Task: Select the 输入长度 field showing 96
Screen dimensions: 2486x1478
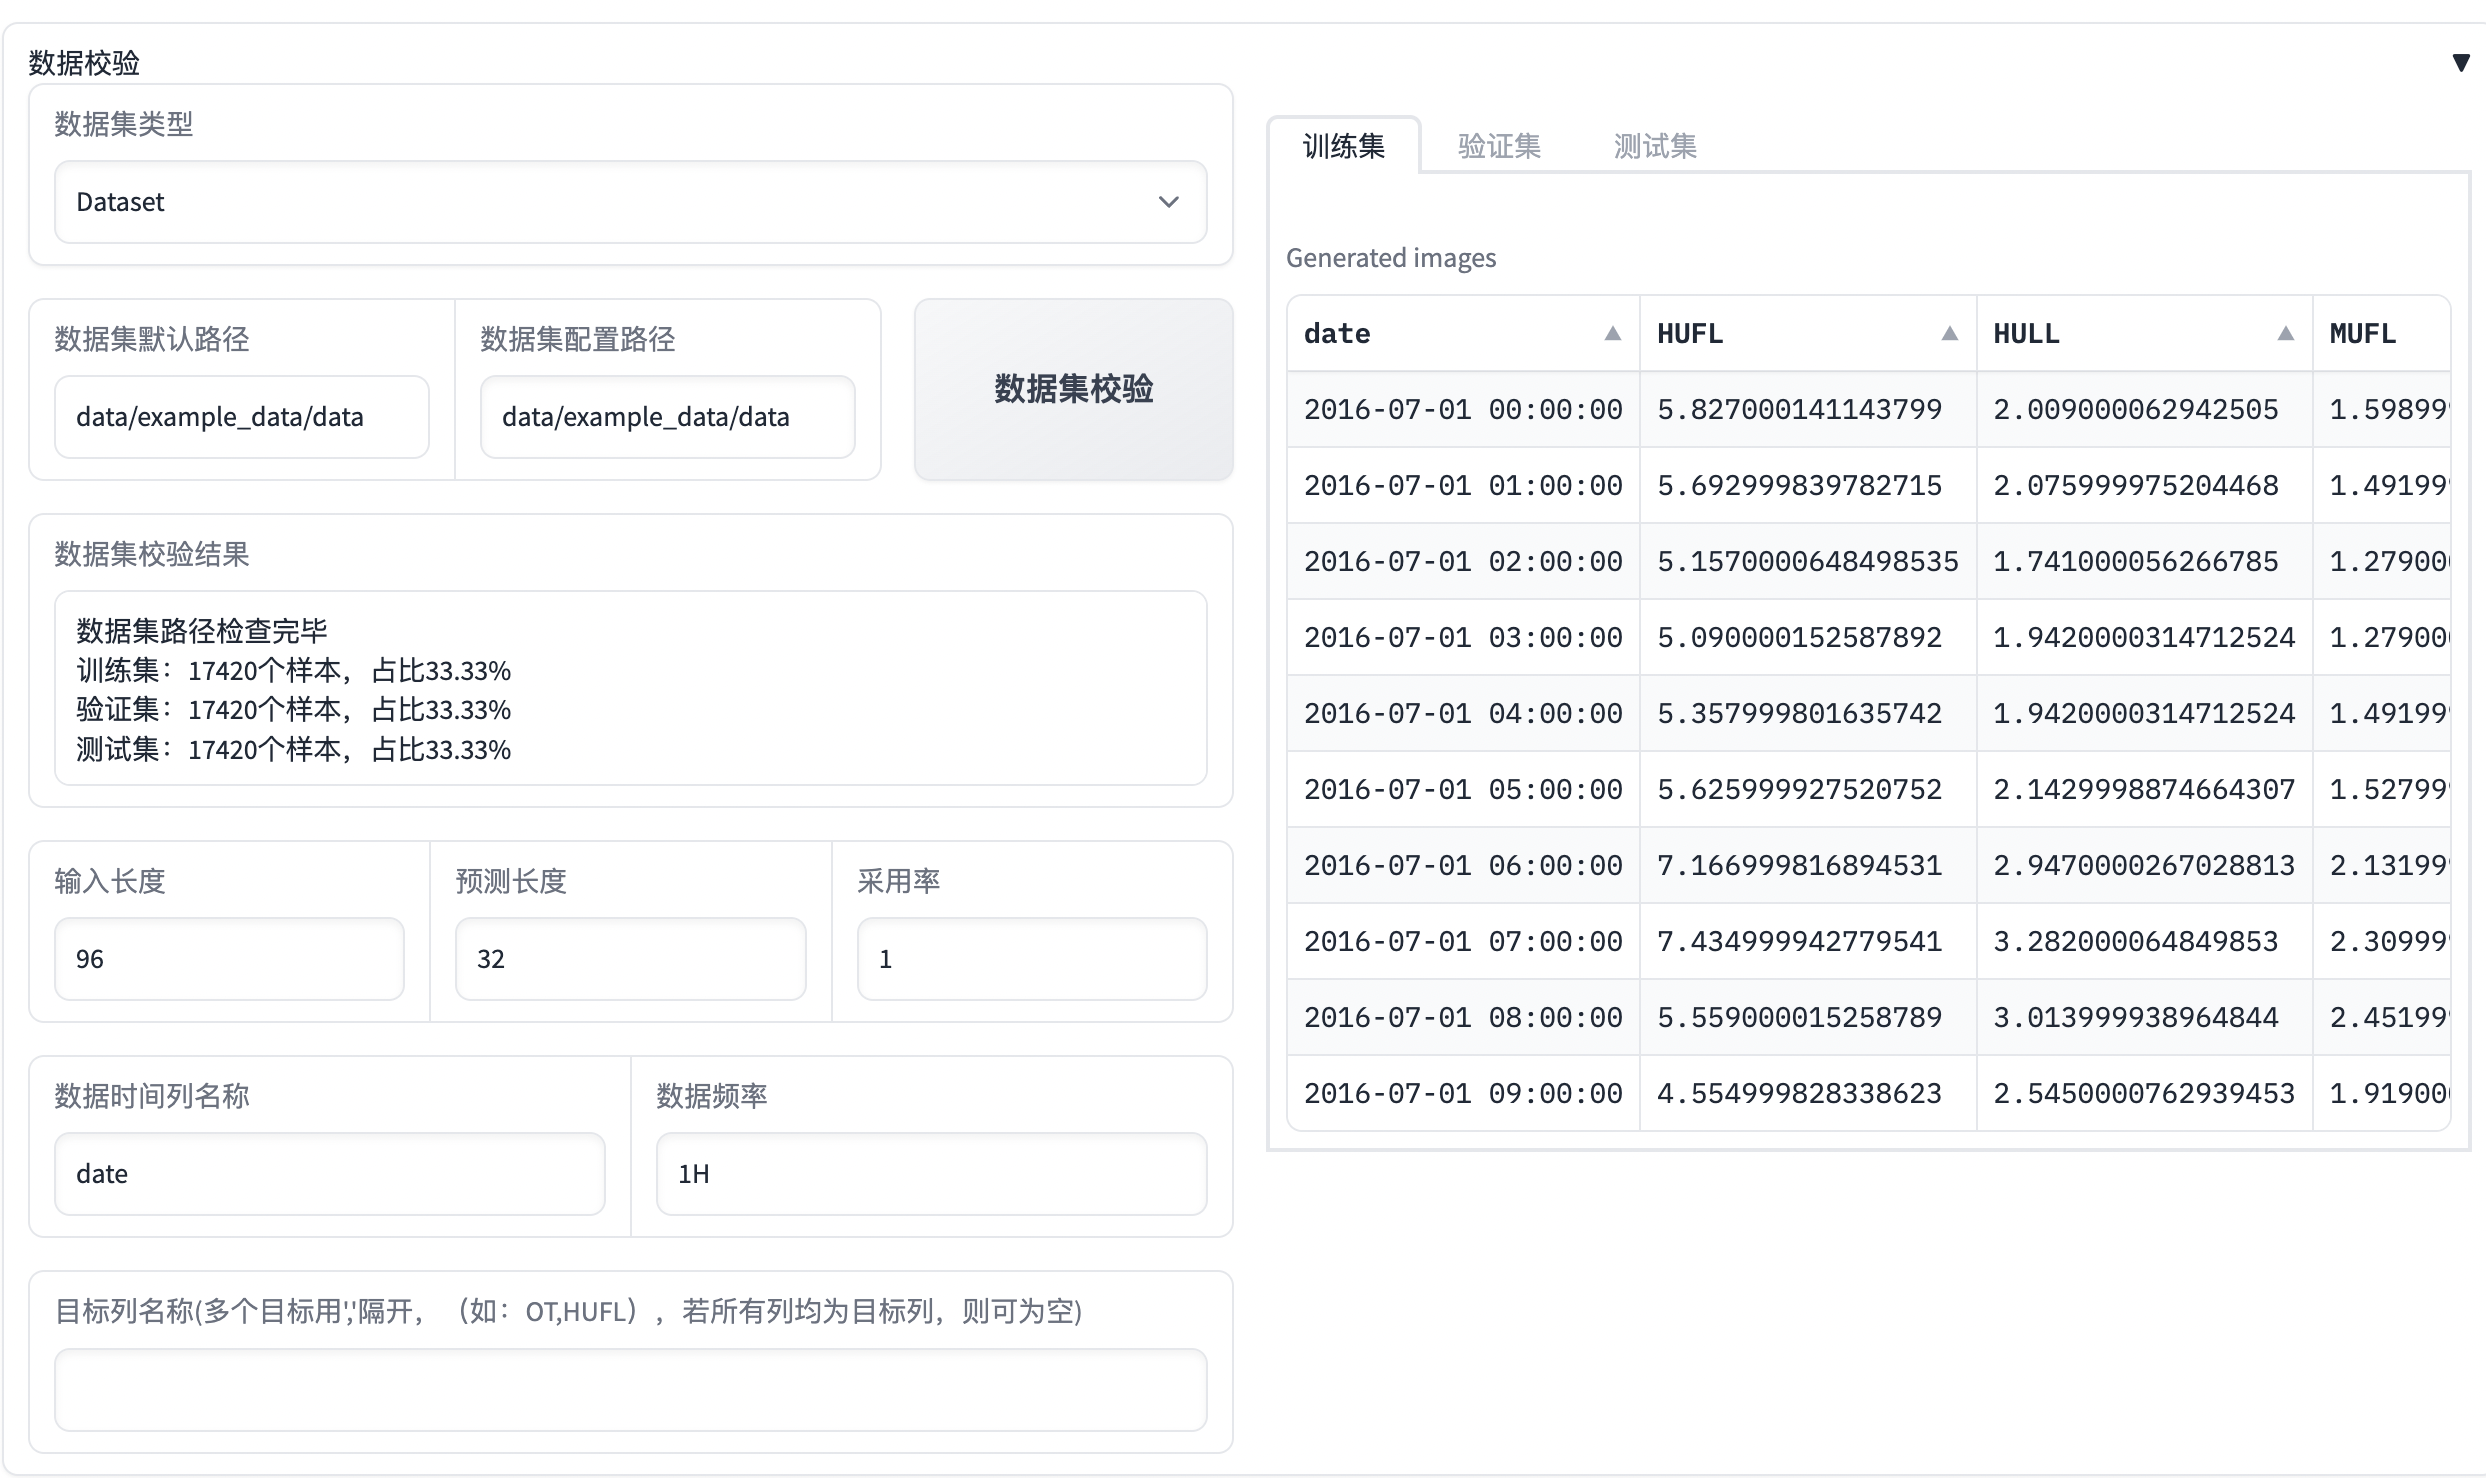Action: tap(228, 958)
